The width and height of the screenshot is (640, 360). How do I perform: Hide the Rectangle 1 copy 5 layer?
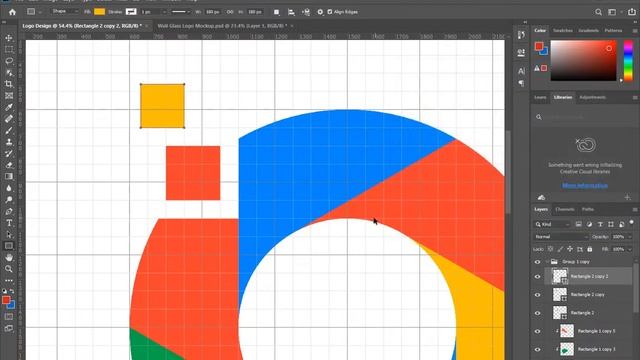click(538, 331)
